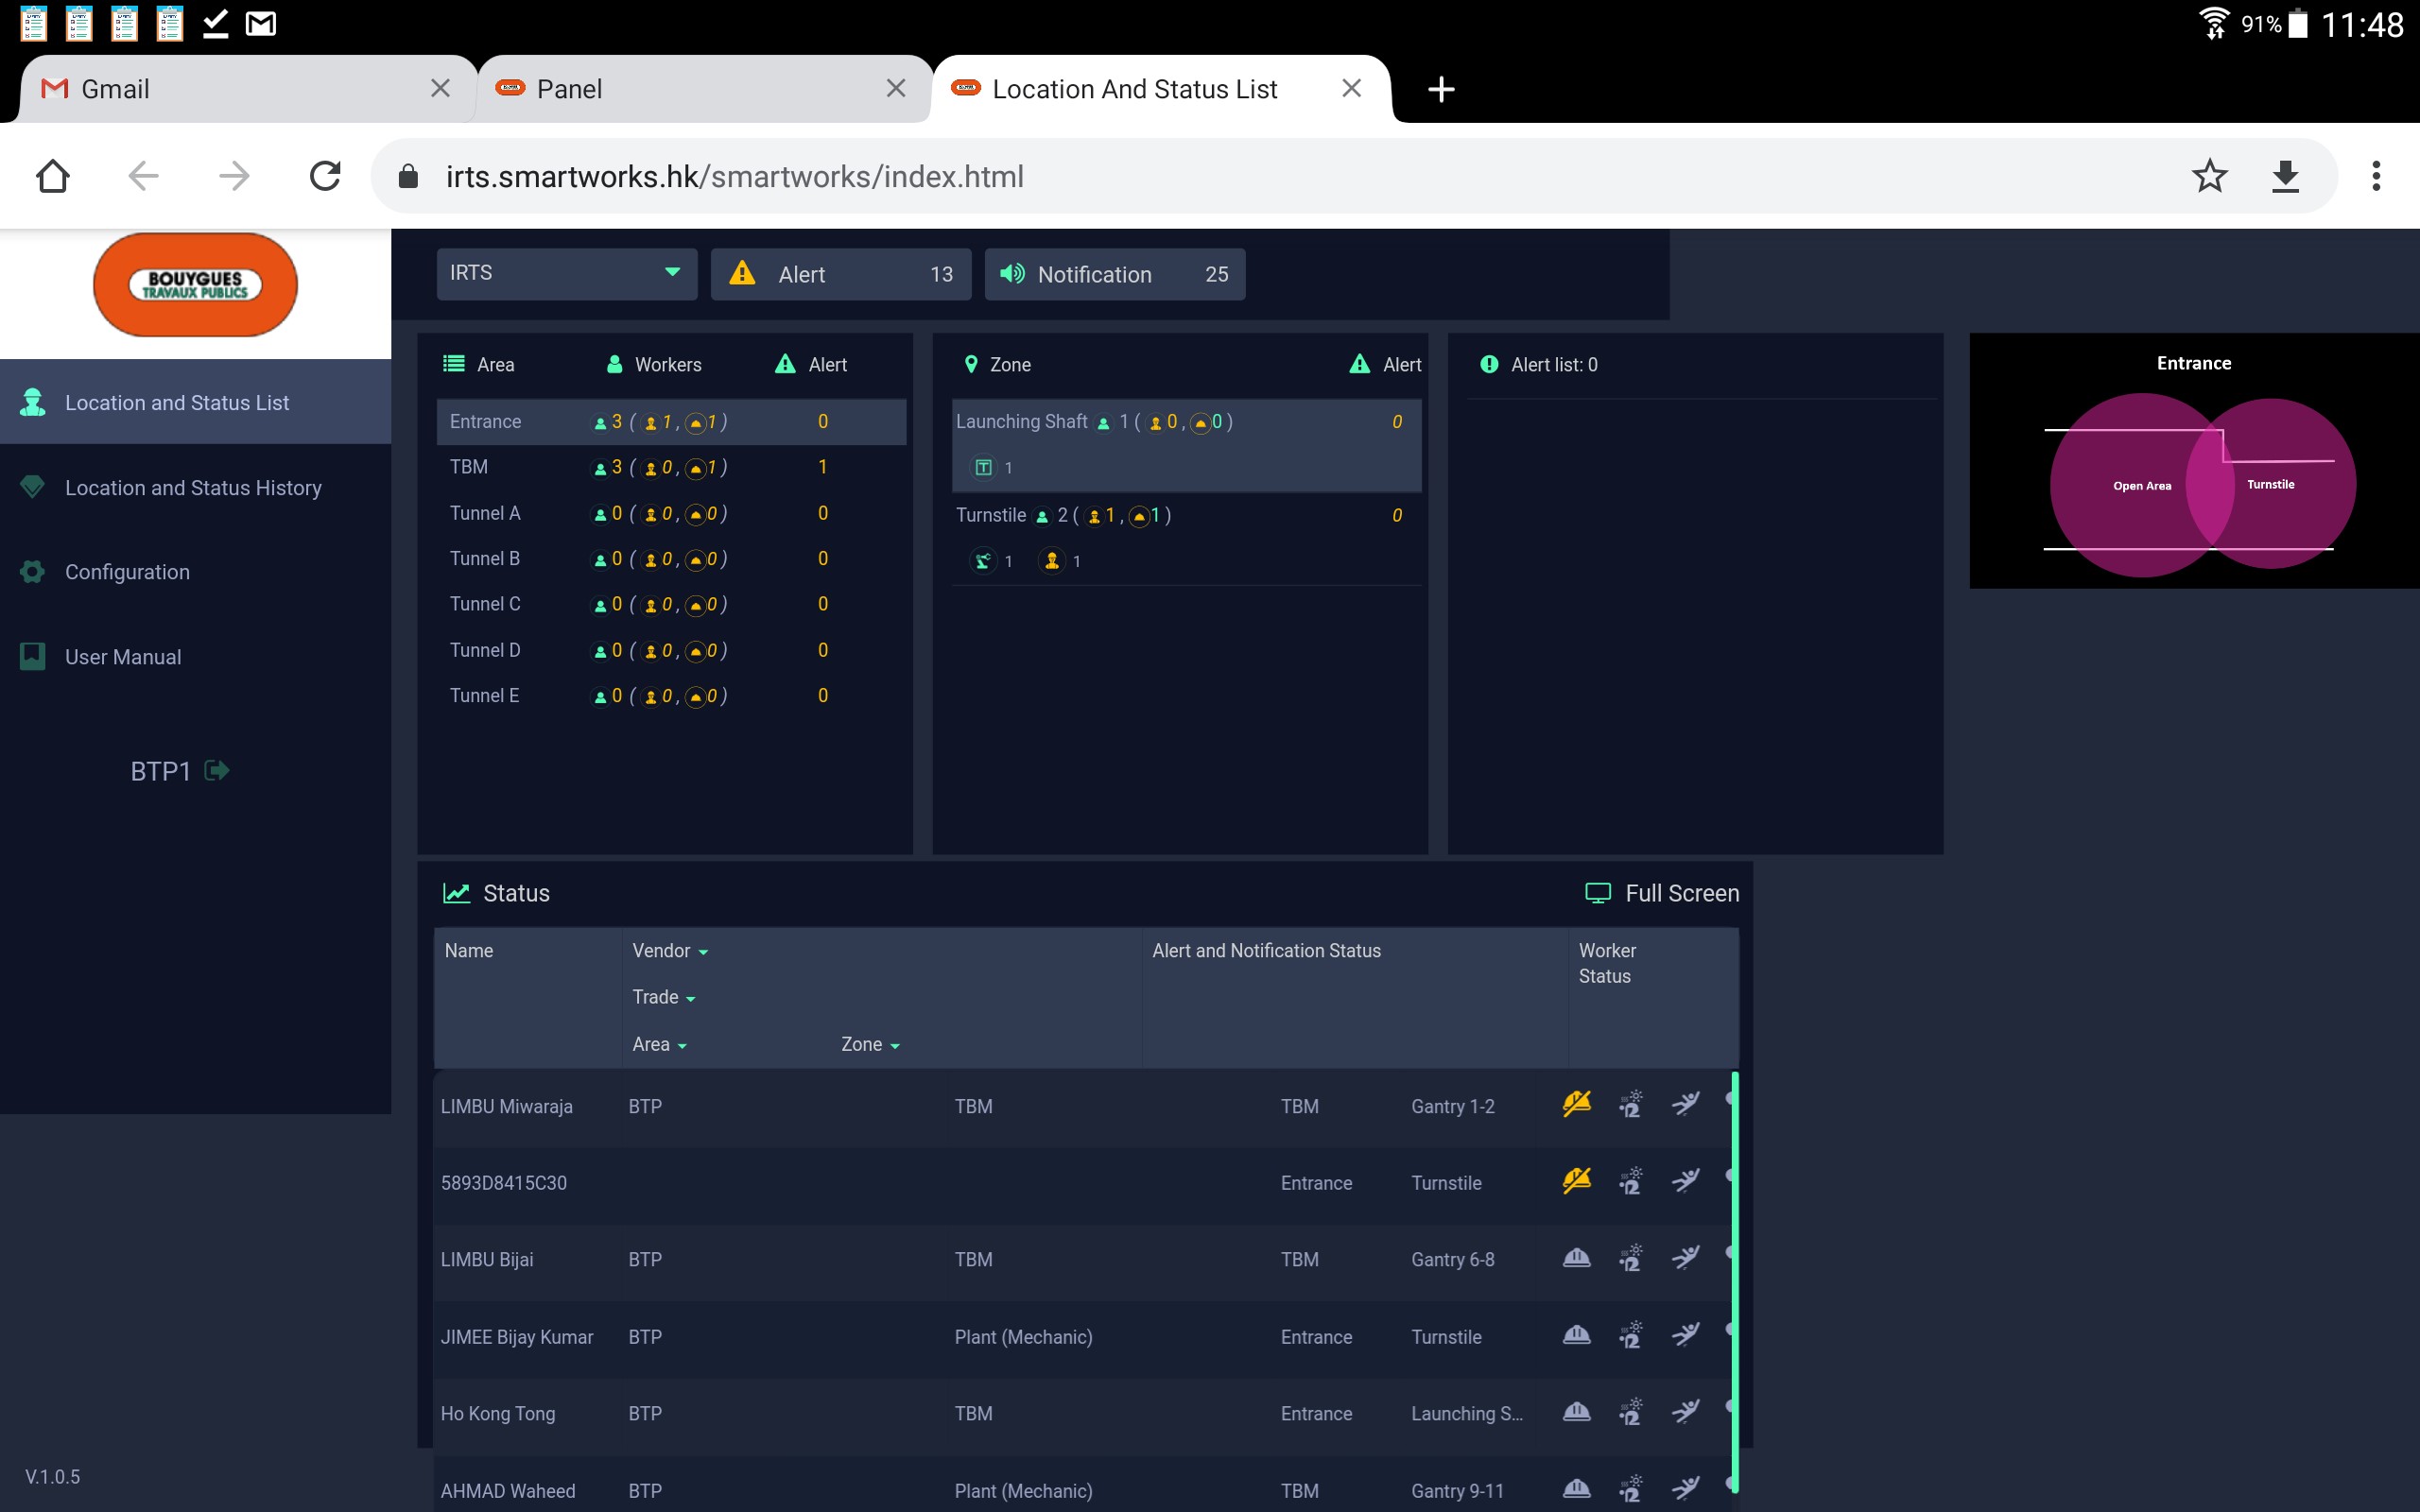
Task: Click the download icon in browser toolbar
Action: click(x=2285, y=177)
